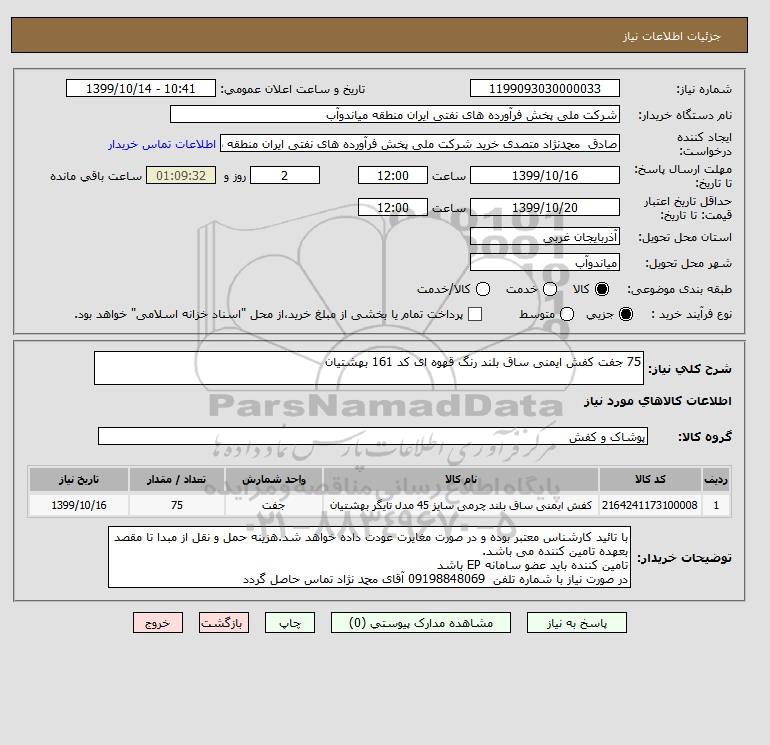Click the remaining days field showing 2
This screenshot has width=770, height=745.
coord(285,175)
